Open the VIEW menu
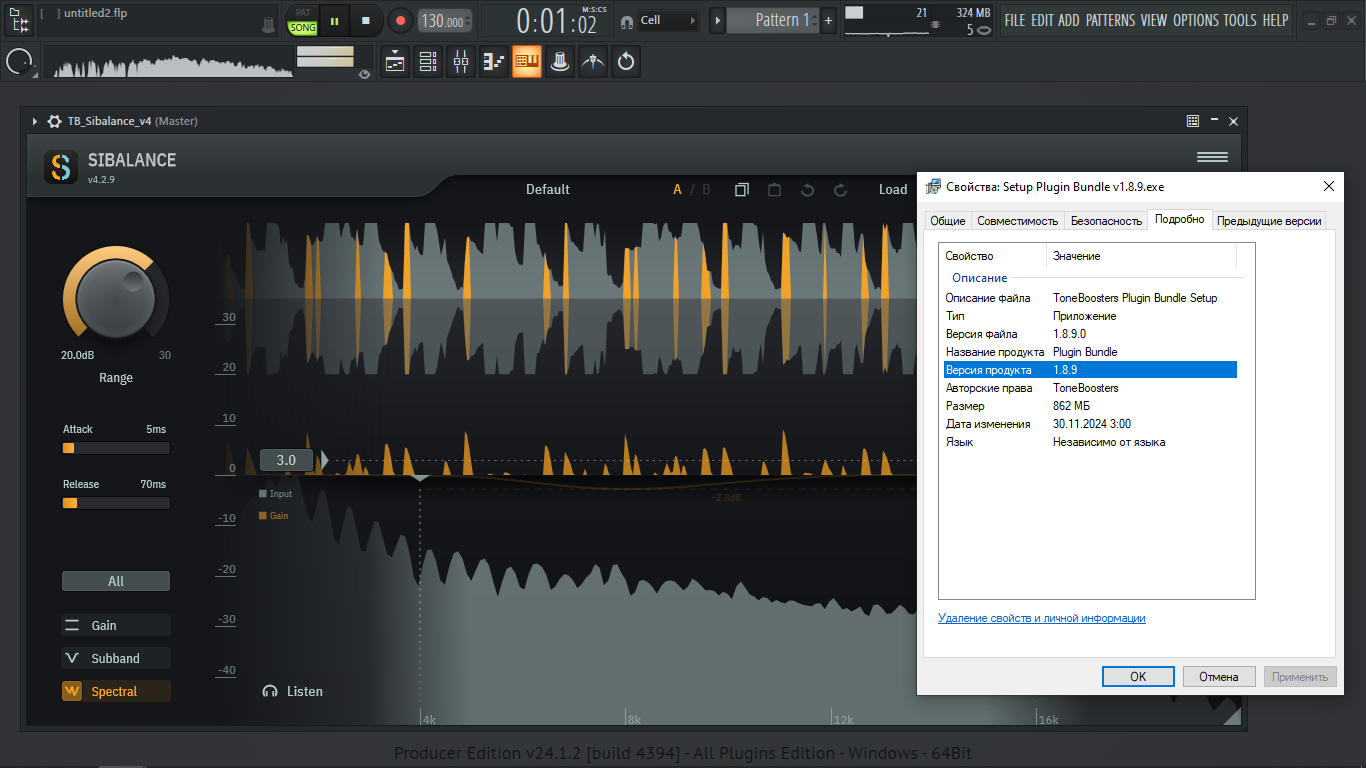This screenshot has width=1366, height=768. (1154, 20)
